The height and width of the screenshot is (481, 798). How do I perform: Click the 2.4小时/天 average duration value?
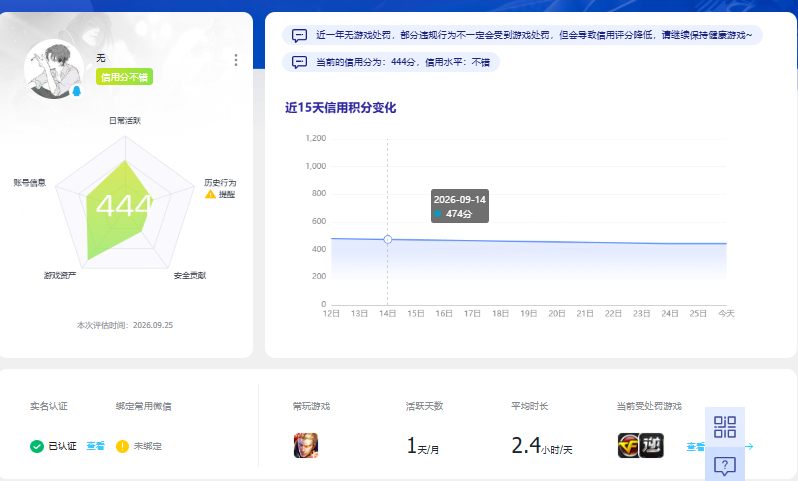click(542, 446)
